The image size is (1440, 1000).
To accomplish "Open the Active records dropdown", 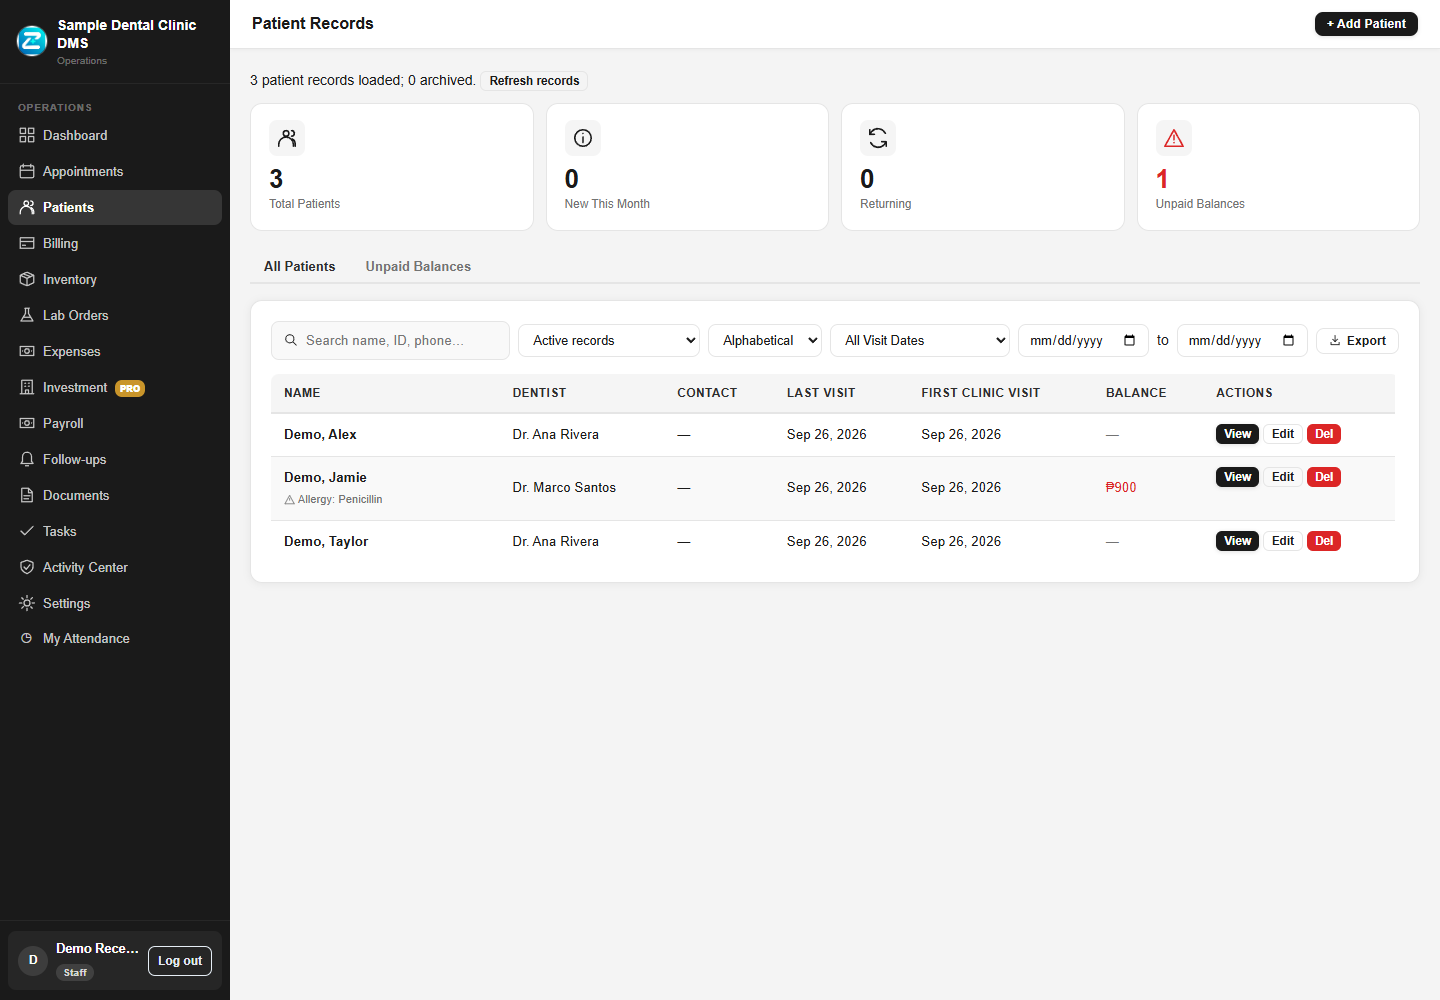I will click(x=609, y=340).
